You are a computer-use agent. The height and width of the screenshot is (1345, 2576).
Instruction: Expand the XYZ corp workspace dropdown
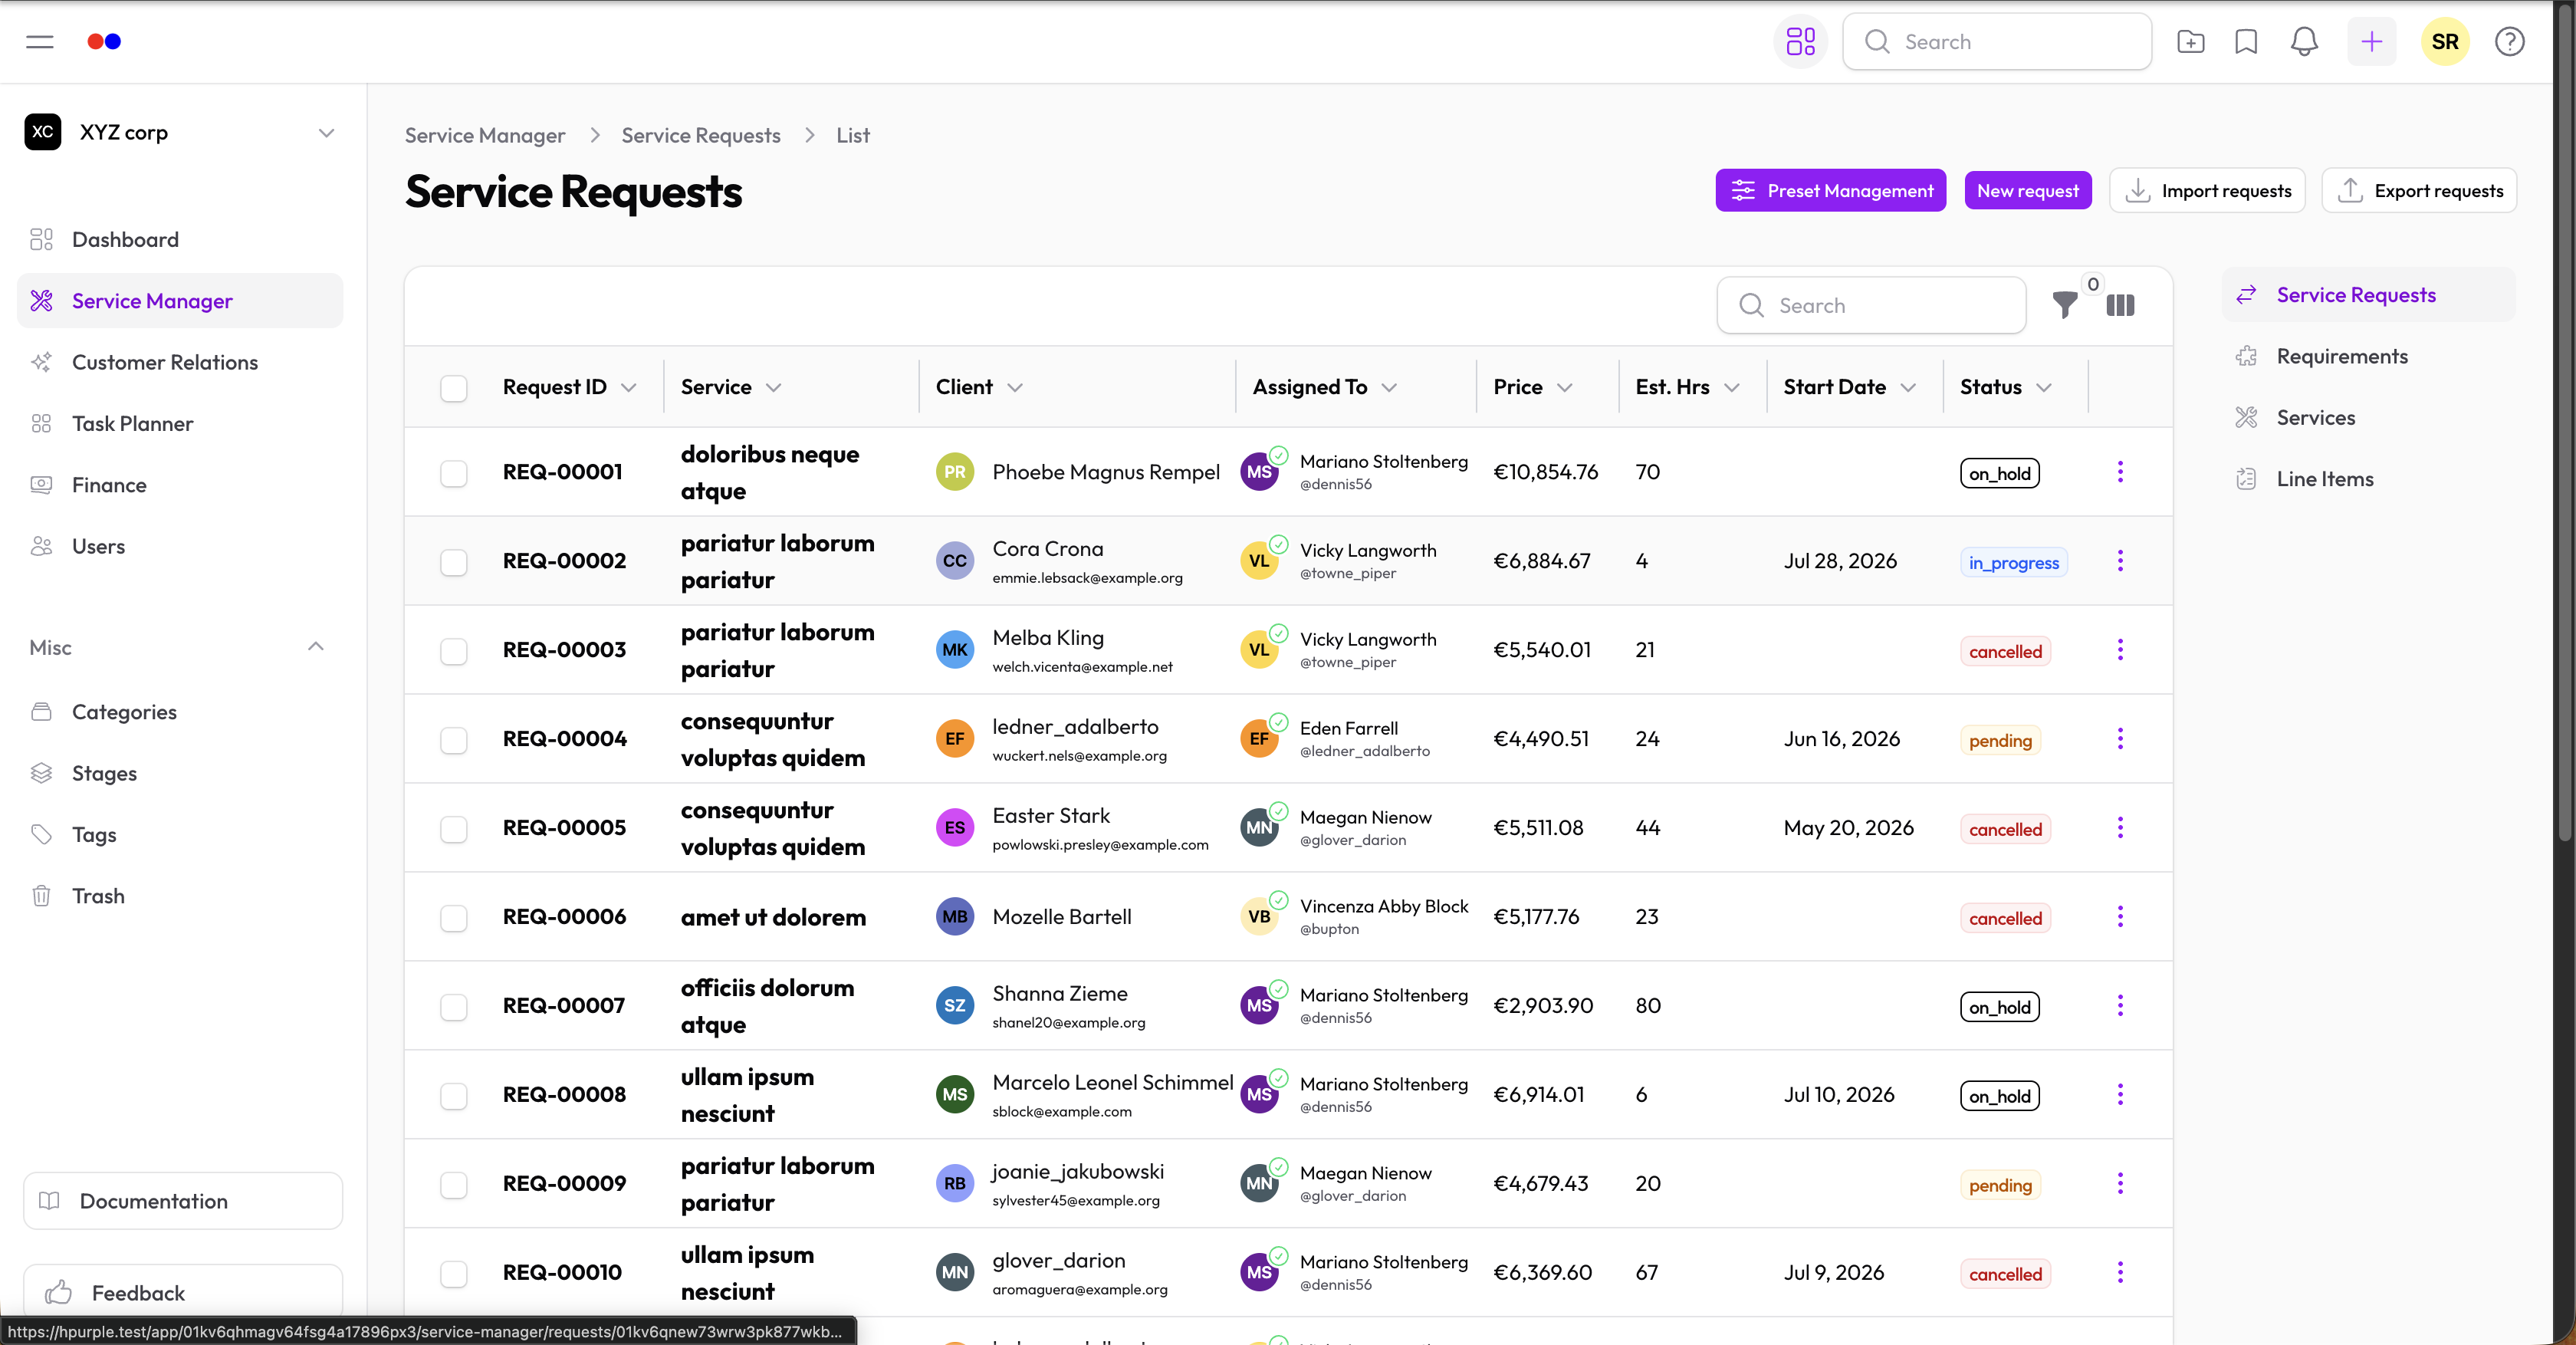326,133
